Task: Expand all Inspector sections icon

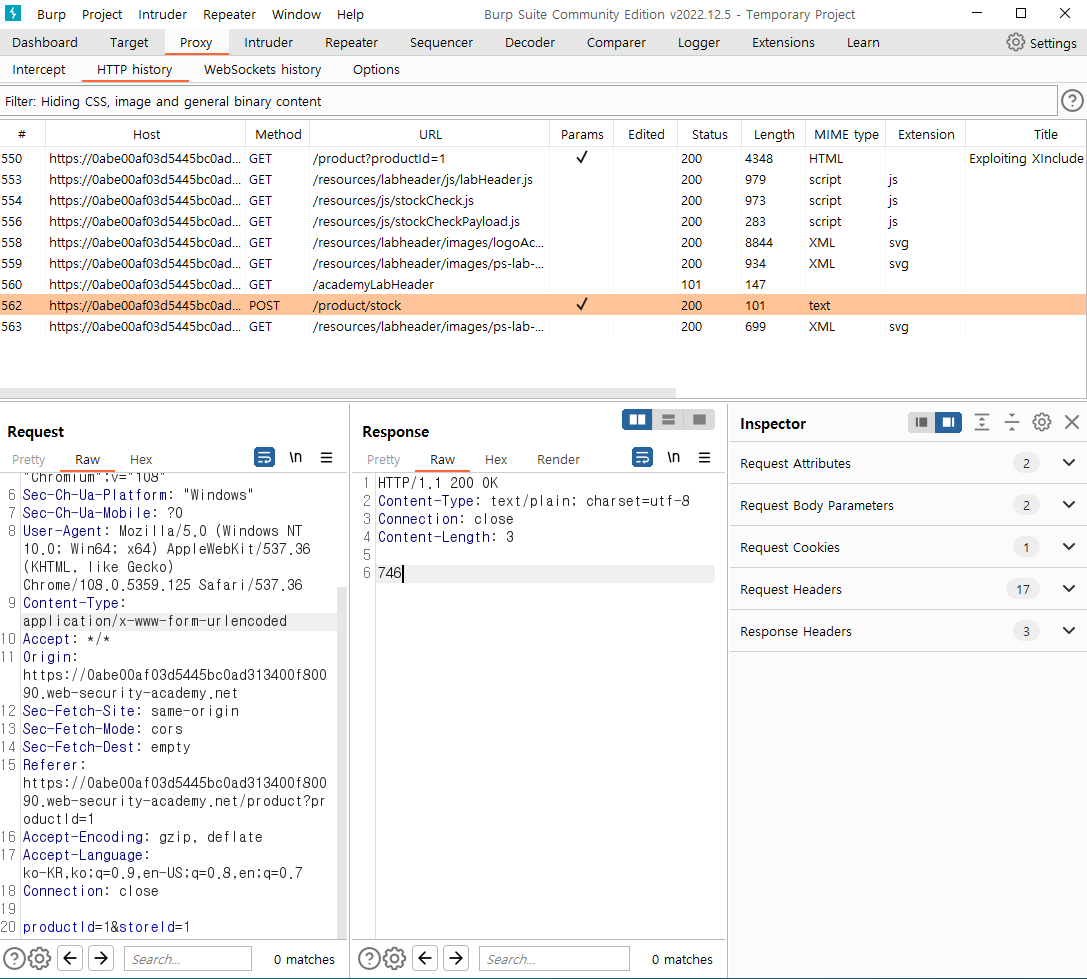Action: coord(982,422)
